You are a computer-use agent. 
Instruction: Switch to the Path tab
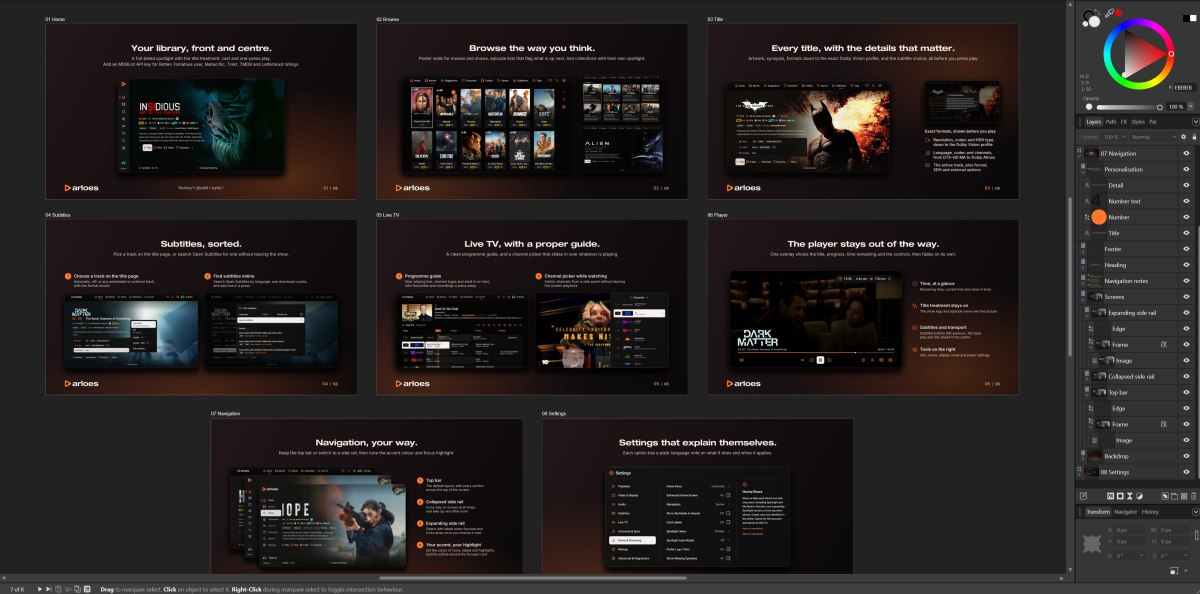1111,122
